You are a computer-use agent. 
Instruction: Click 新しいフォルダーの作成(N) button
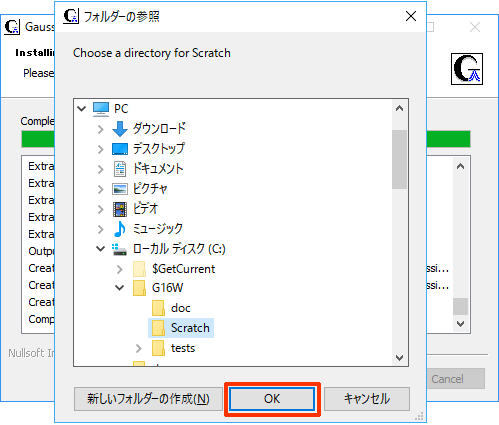click(x=148, y=399)
